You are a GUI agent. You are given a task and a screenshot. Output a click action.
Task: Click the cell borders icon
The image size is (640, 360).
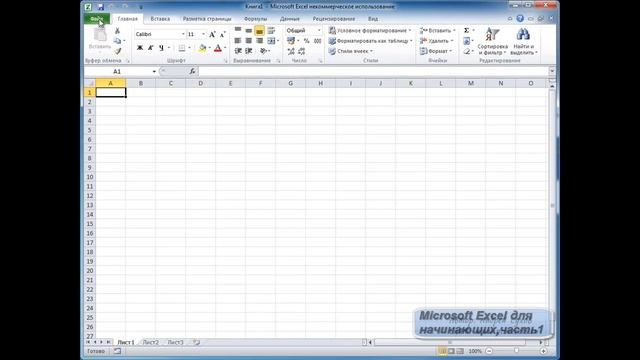coord(182,48)
